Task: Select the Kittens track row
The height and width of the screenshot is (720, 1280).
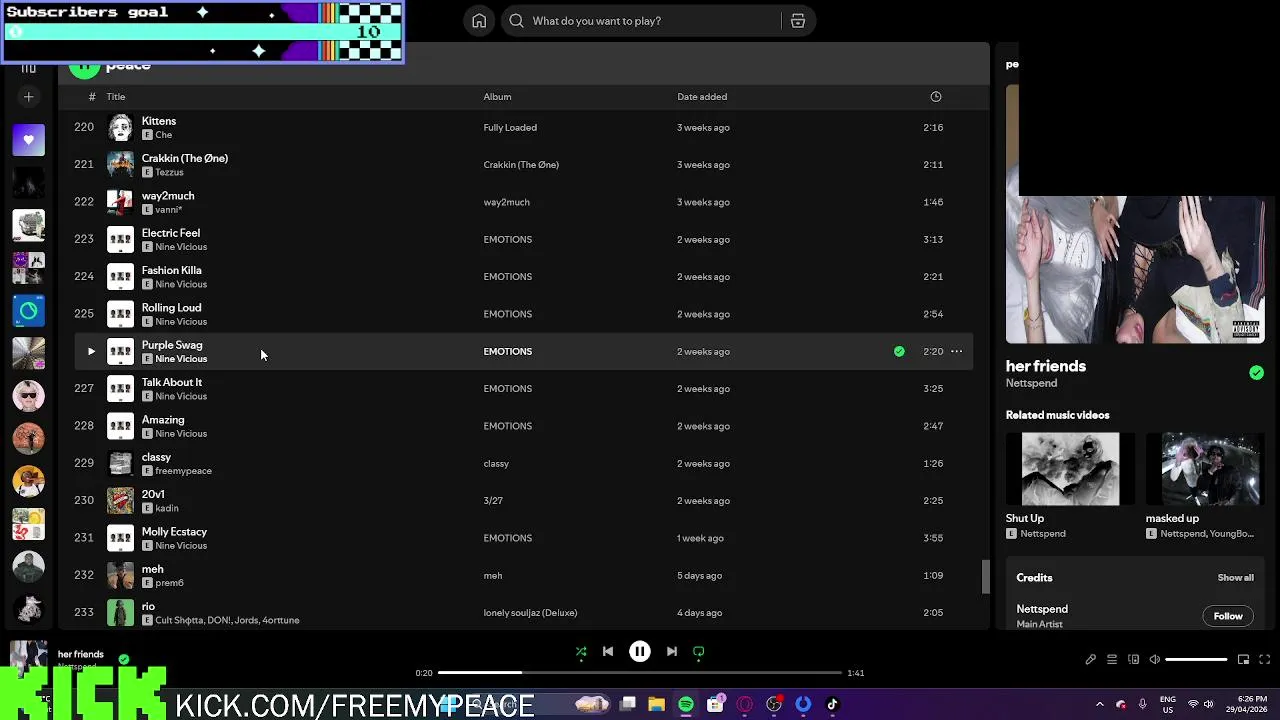Action: pyautogui.click(x=522, y=127)
